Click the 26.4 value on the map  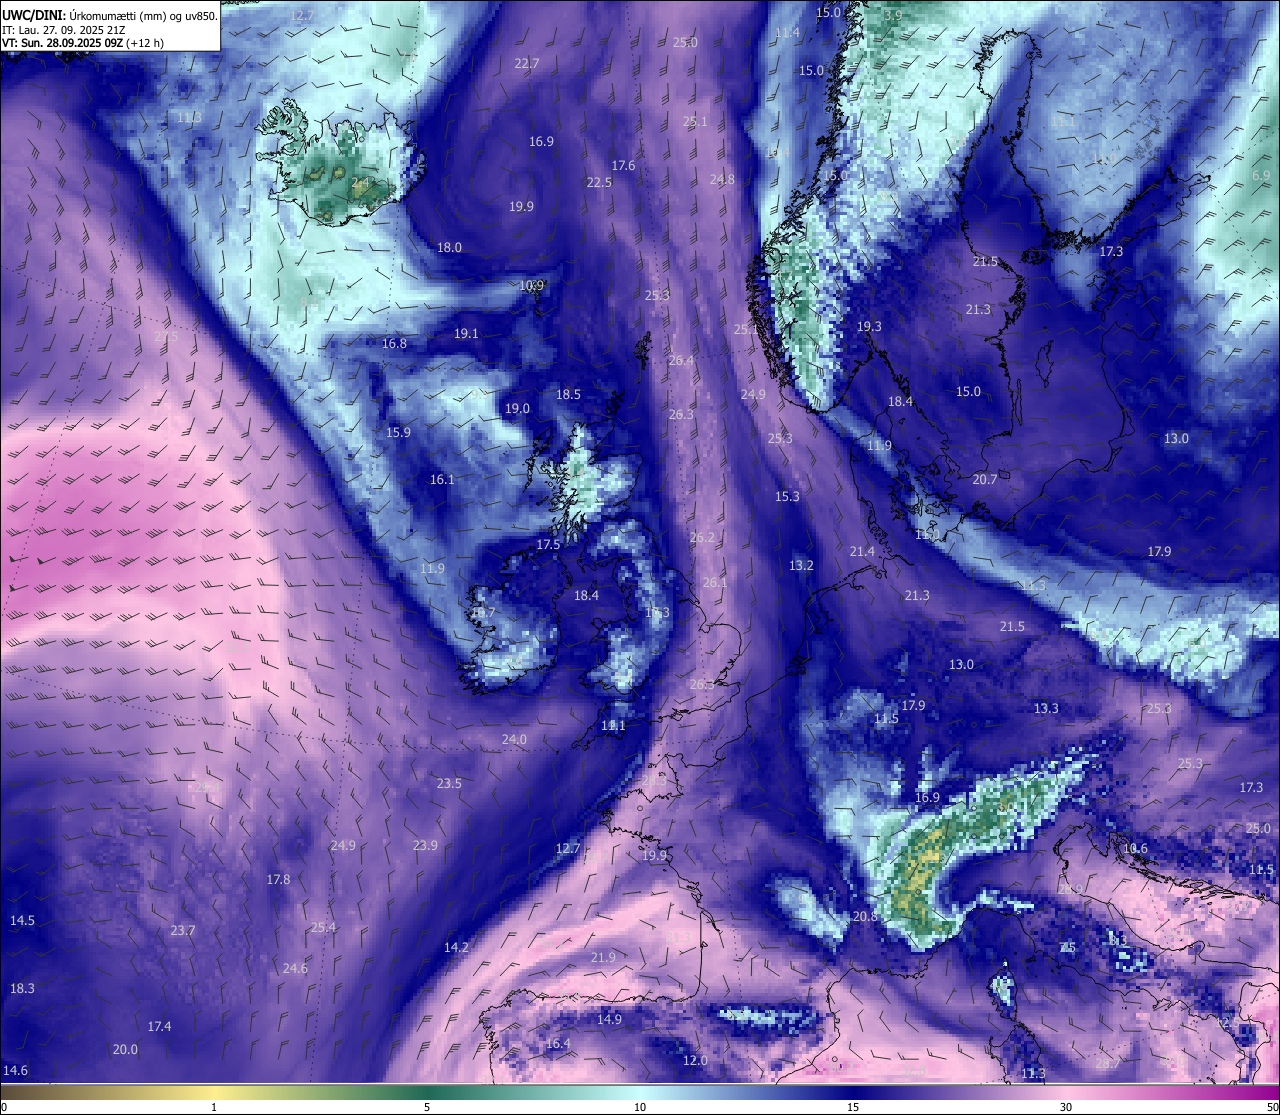click(681, 361)
